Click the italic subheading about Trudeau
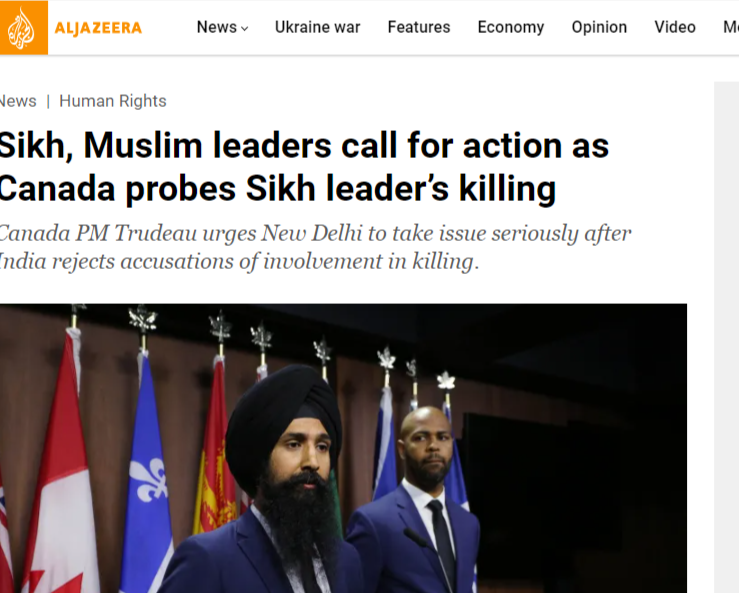Image resolution: width=739 pixels, height=593 pixels. pyautogui.click(x=315, y=247)
